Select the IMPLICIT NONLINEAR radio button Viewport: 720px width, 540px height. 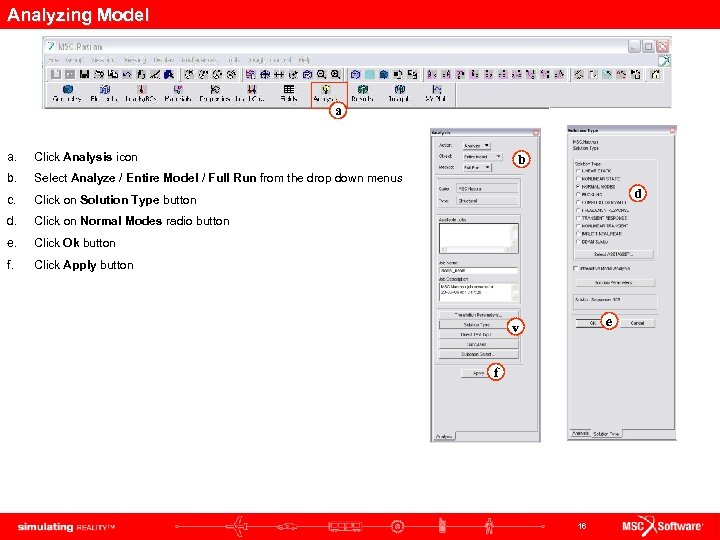pos(578,234)
